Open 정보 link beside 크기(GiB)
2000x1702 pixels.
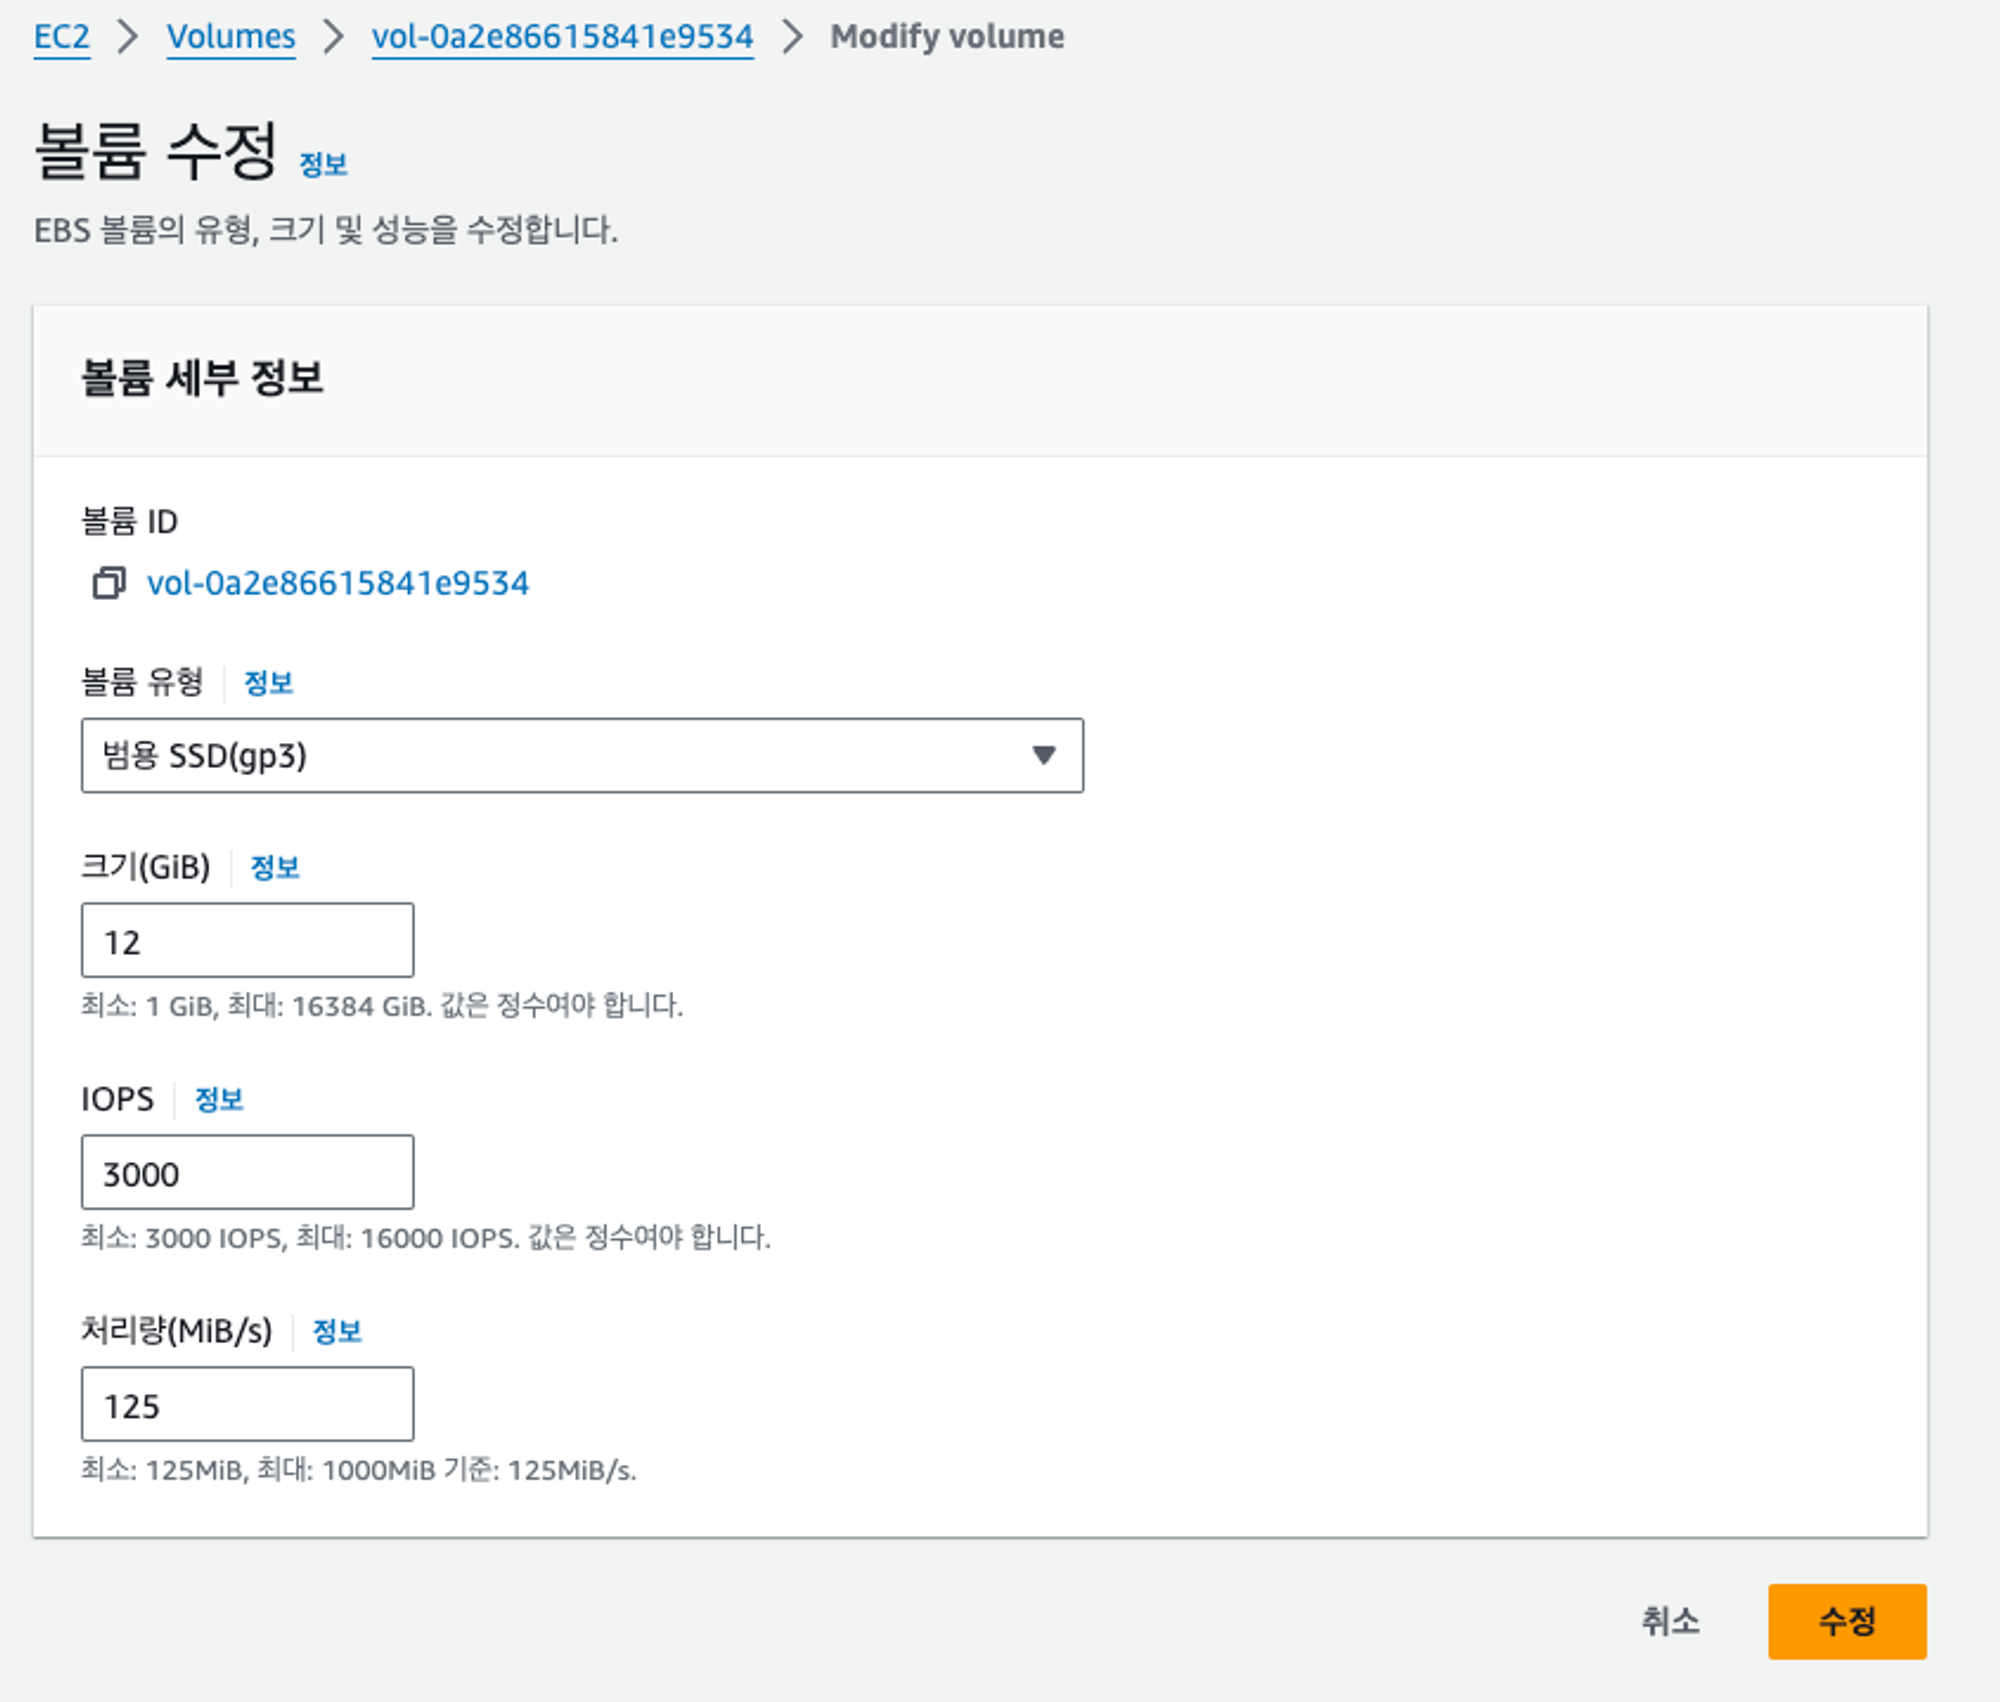[x=274, y=867]
